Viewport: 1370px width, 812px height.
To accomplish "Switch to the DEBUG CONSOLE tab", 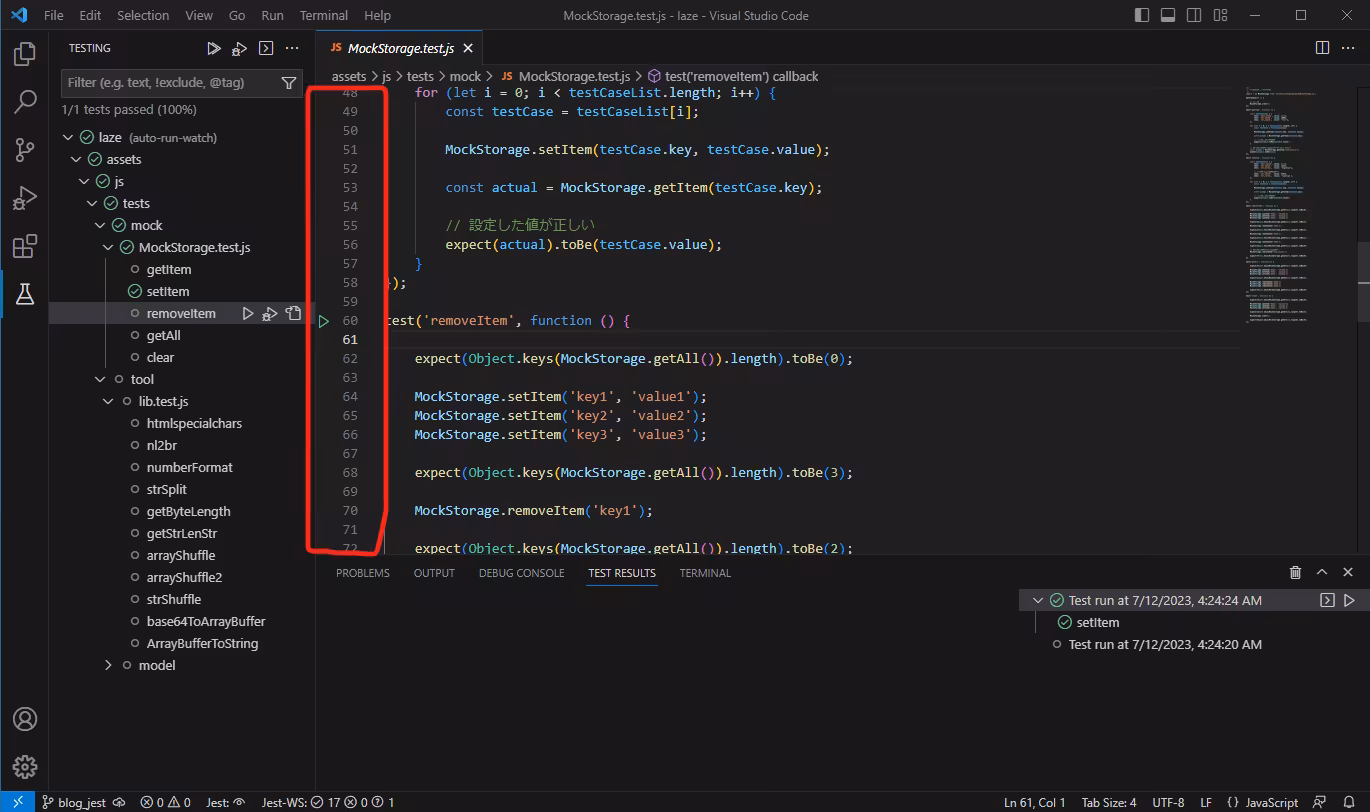I will (x=521, y=573).
